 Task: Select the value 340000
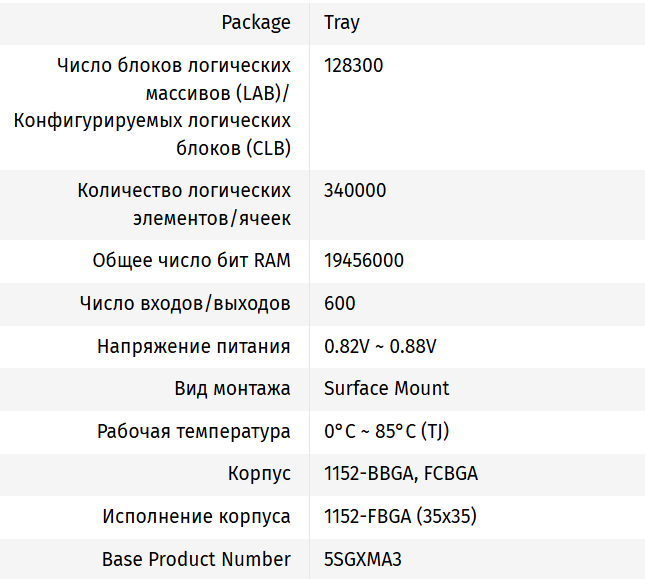[355, 191]
